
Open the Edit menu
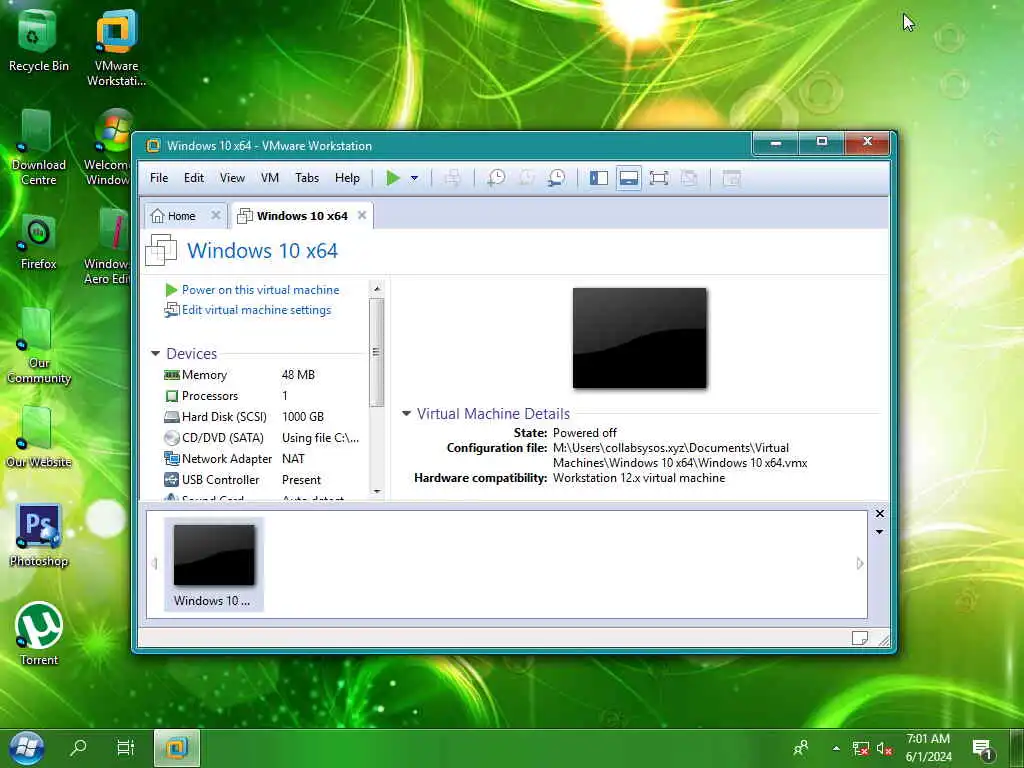click(193, 178)
